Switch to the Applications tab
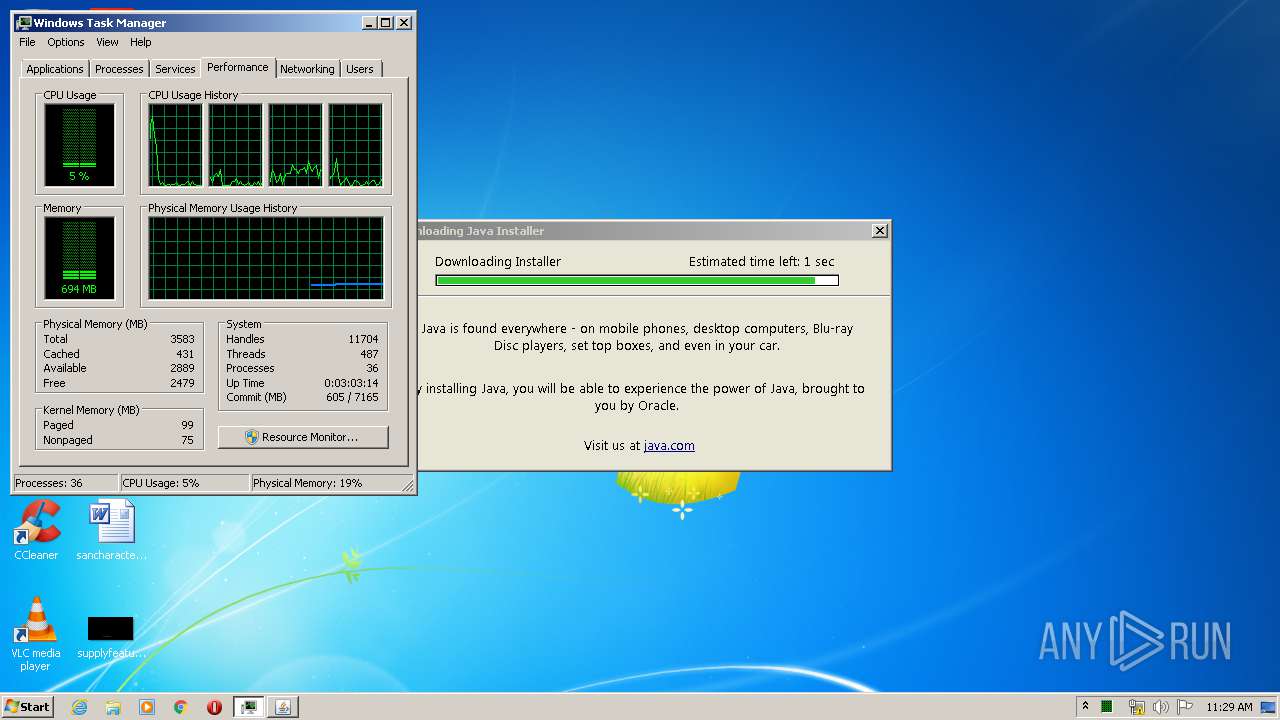The image size is (1280, 720). pos(55,69)
